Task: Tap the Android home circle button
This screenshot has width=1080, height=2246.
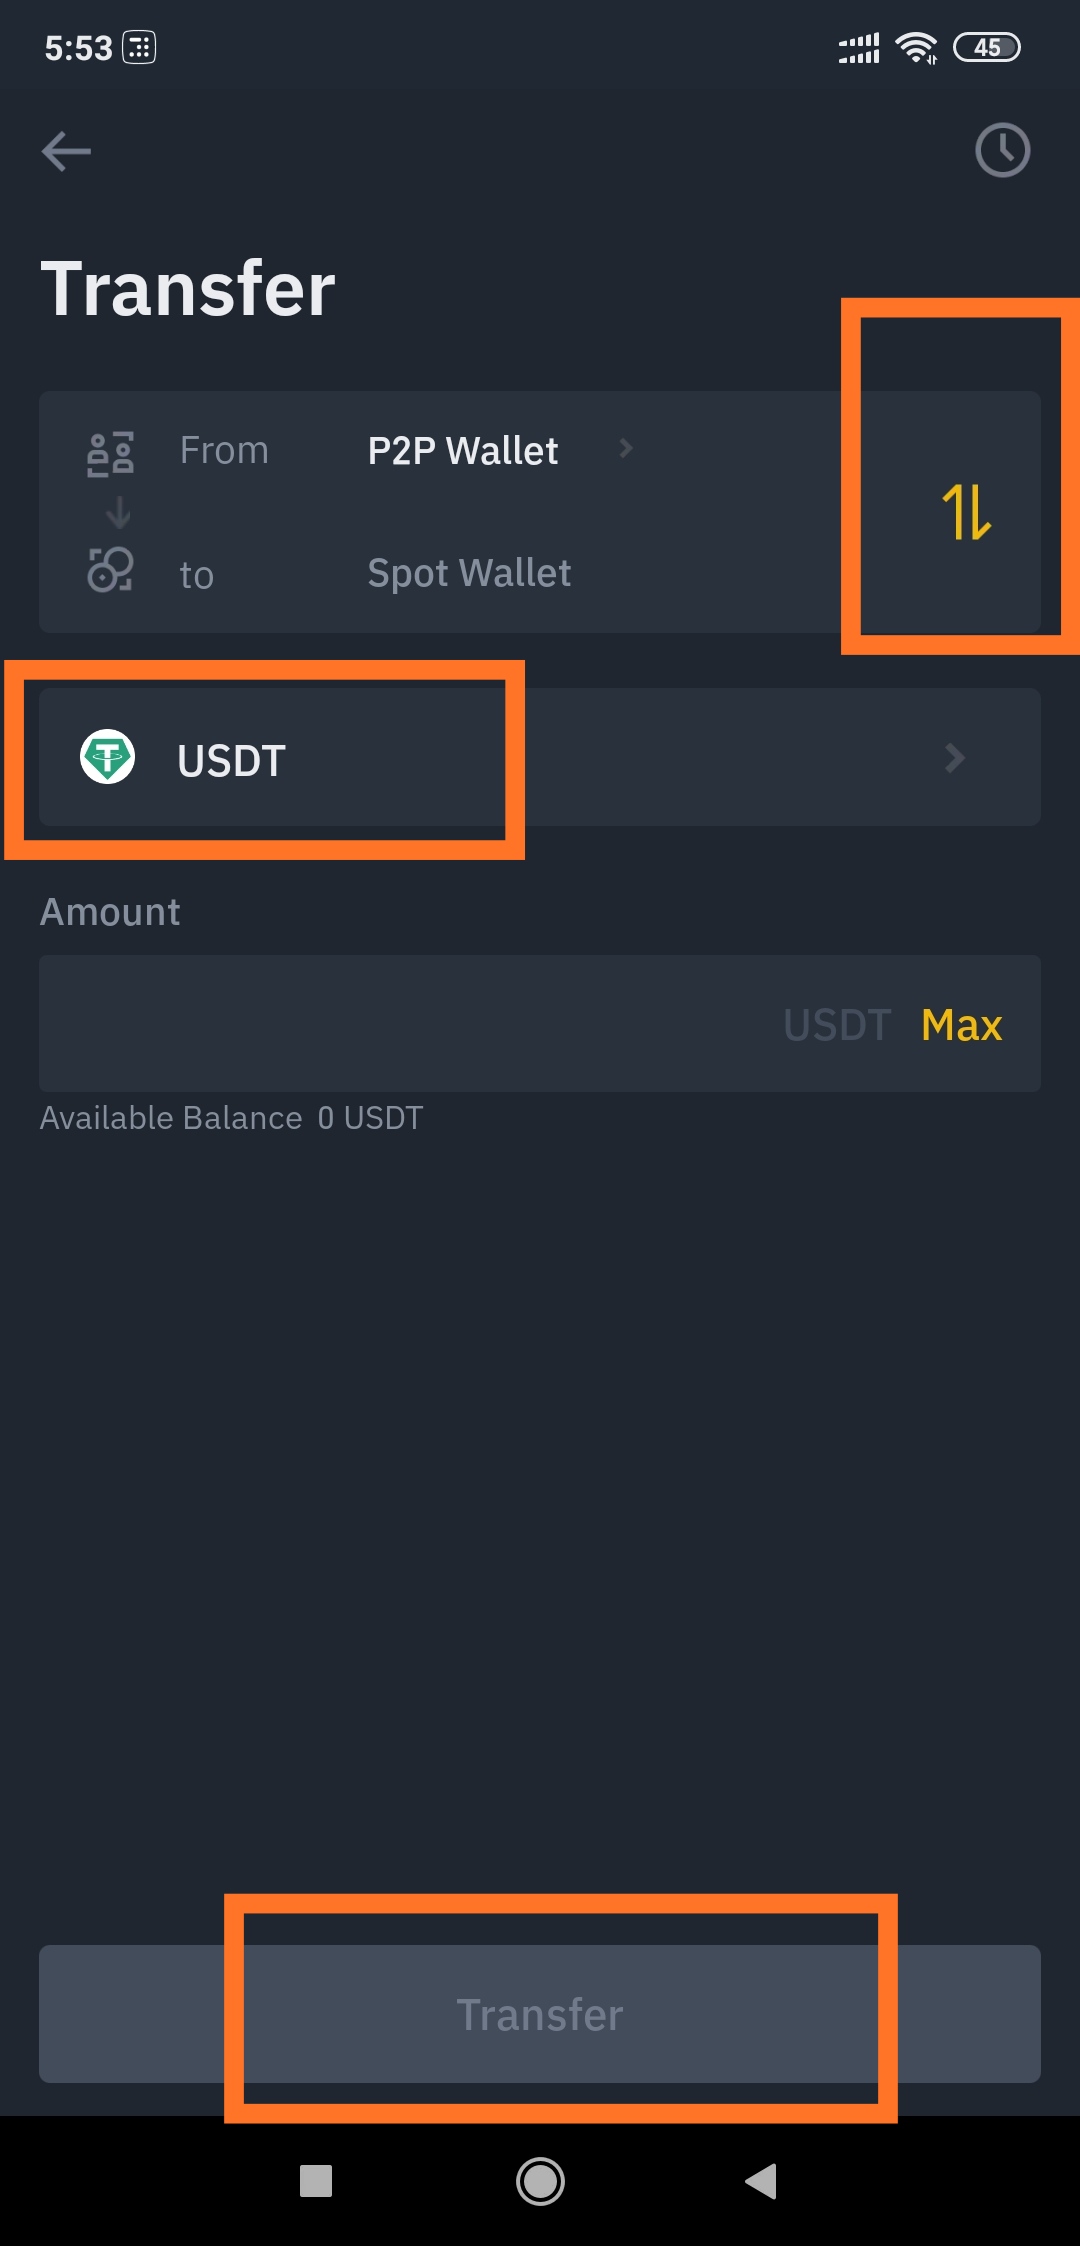Action: pos(540,2181)
